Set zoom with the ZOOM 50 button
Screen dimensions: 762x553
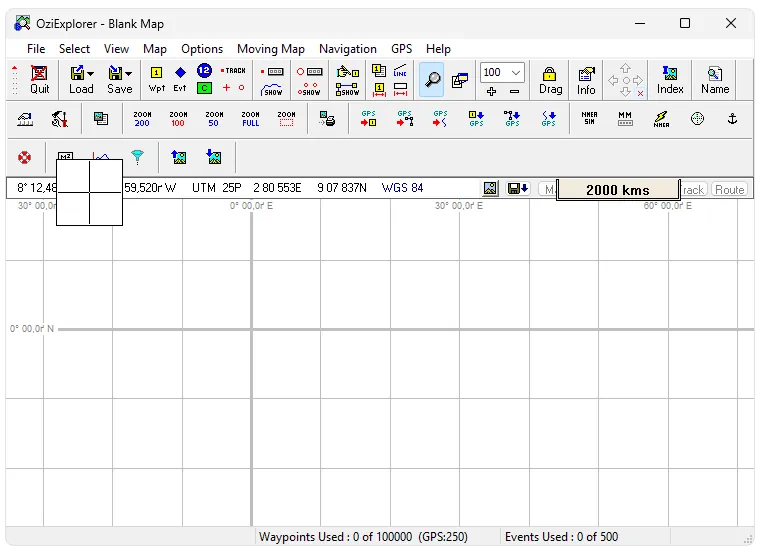pos(214,119)
